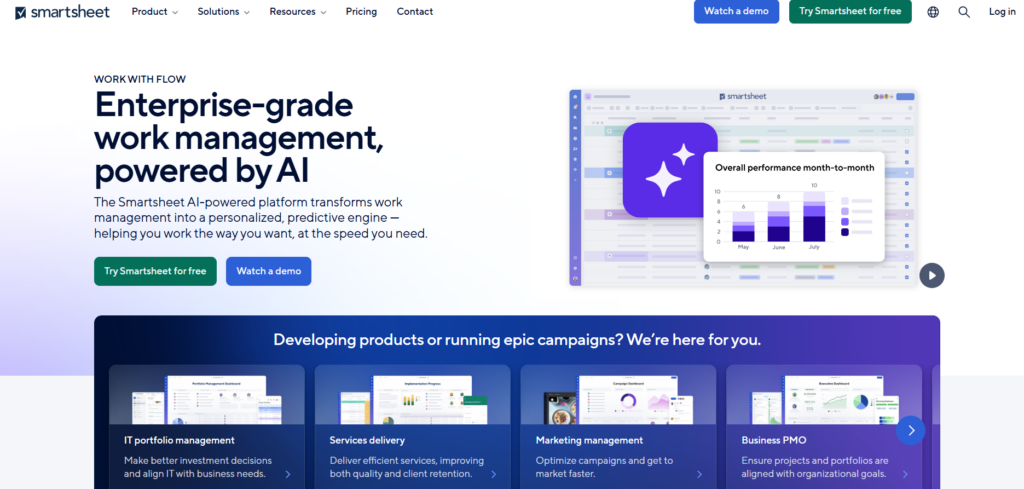Click the arrow on Marketing management card
This screenshot has height=489, width=1024.
(x=700, y=474)
